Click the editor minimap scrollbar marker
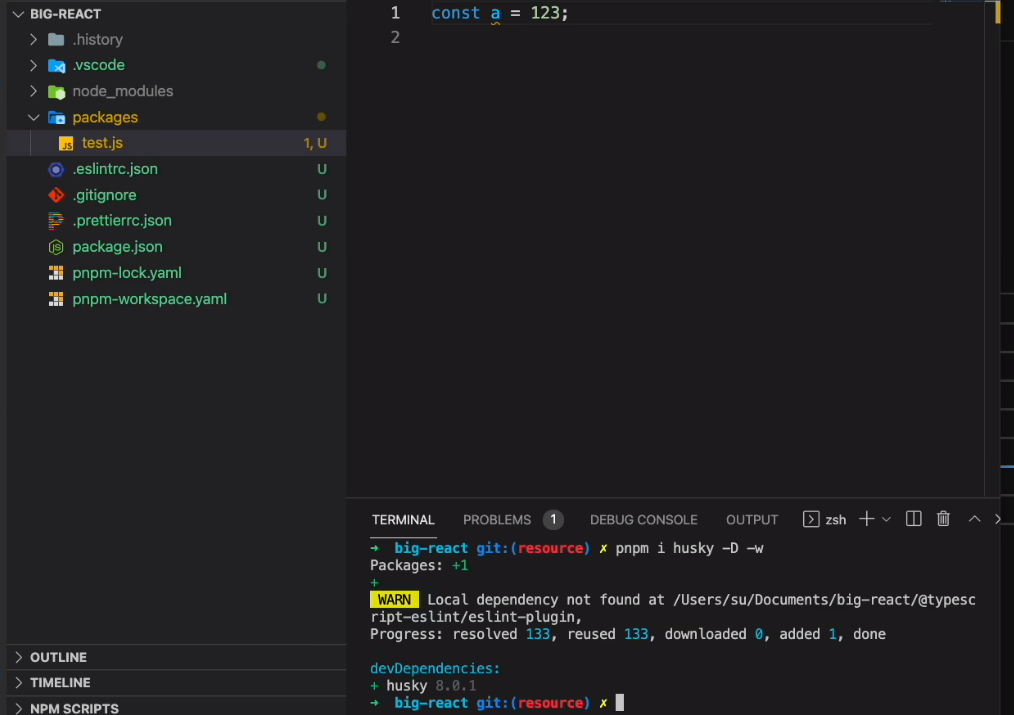 997,12
